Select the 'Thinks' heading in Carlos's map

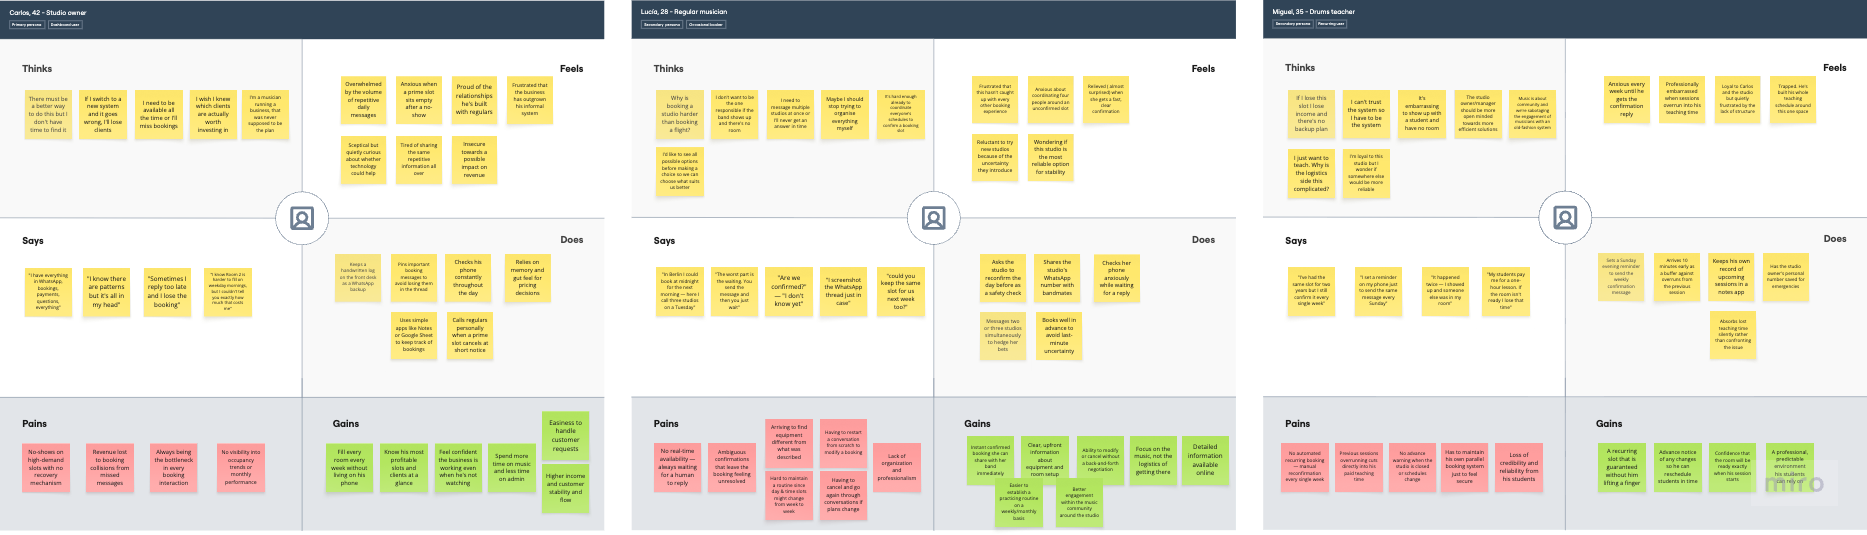coord(37,69)
